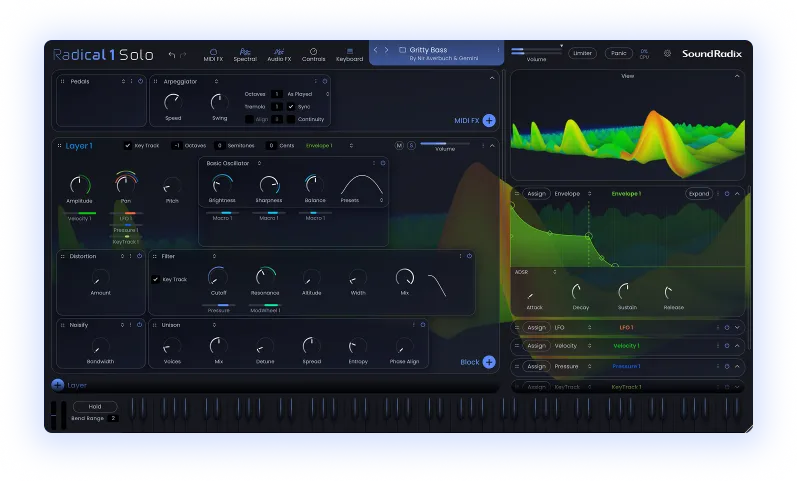Enable the Arpeggiator Align checkbox

tap(249, 119)
